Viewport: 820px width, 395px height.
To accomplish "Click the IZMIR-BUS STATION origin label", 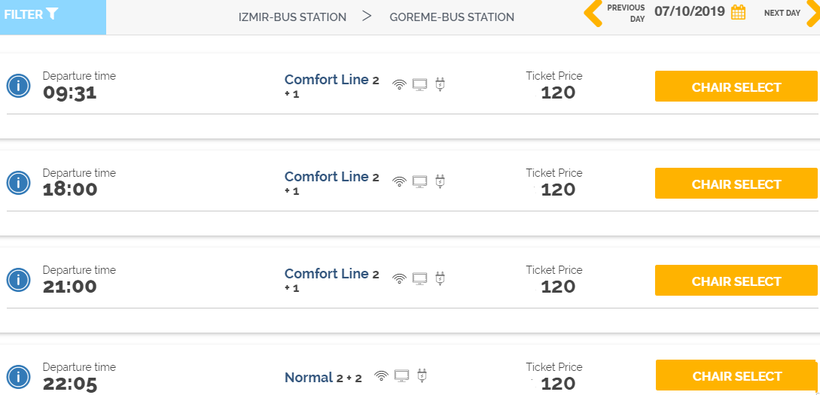I will [x=292, y=17].
